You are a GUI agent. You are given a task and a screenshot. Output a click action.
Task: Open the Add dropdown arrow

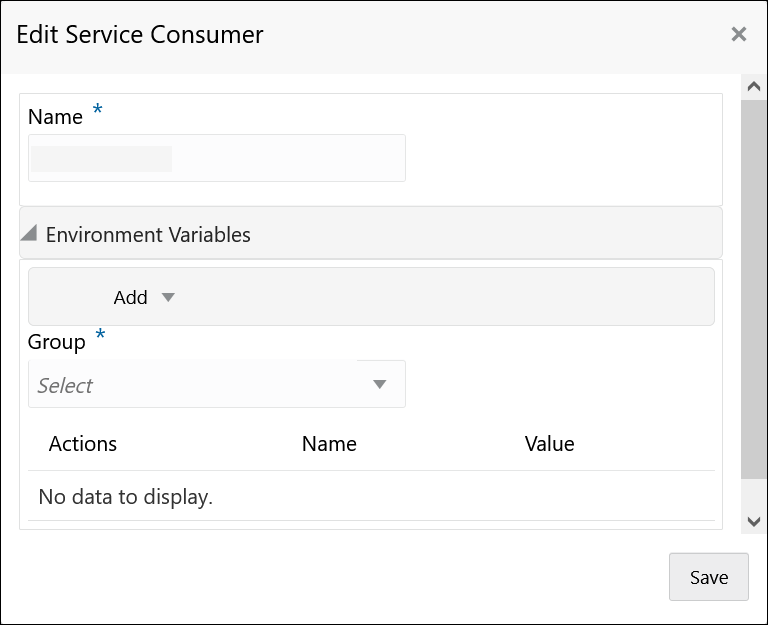tap(168, 297)
